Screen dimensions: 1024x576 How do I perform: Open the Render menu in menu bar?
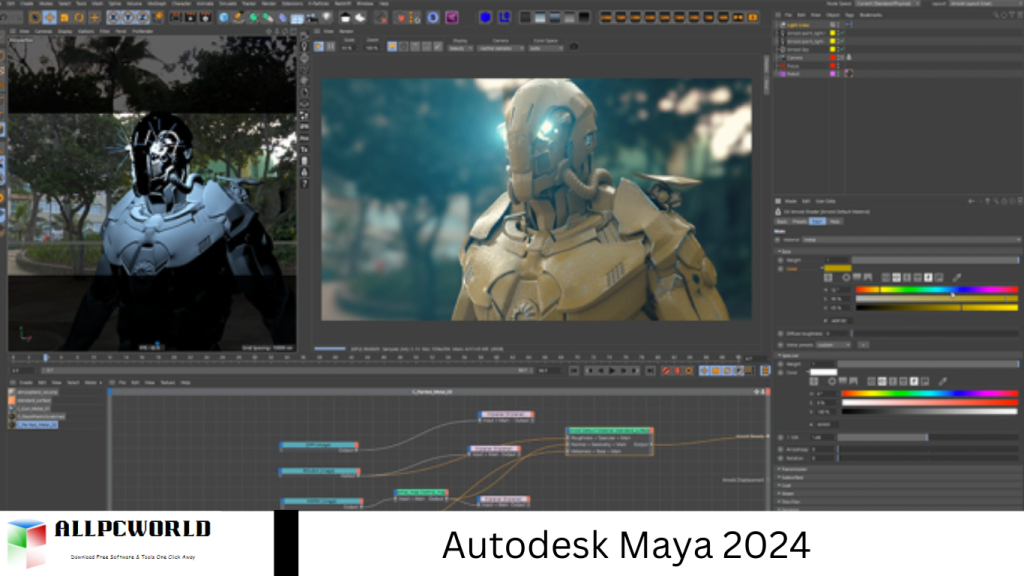[x=268, y=3]
